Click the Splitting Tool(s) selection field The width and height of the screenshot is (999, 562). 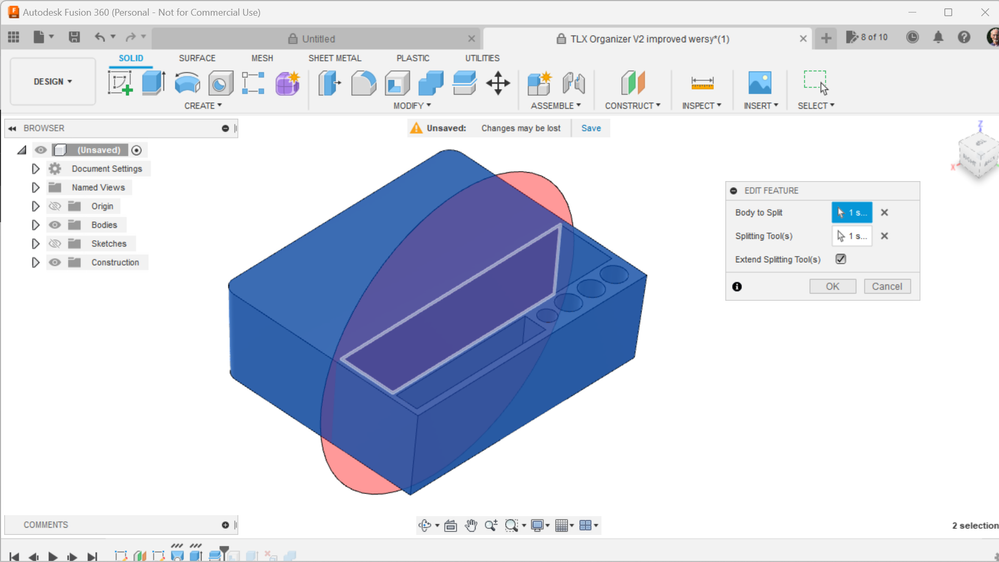[851, 236]
